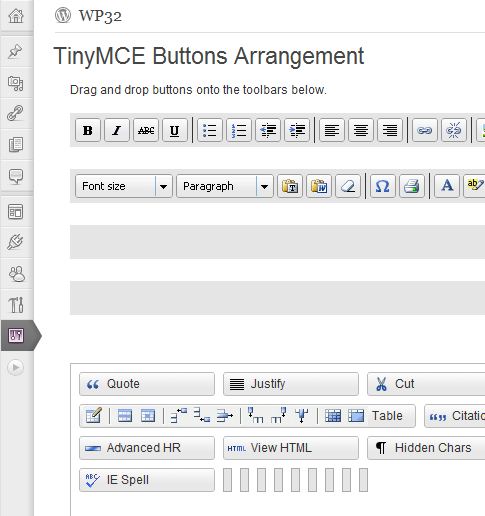
Task: Click the Print icon
Action: (x=412, y=186)
